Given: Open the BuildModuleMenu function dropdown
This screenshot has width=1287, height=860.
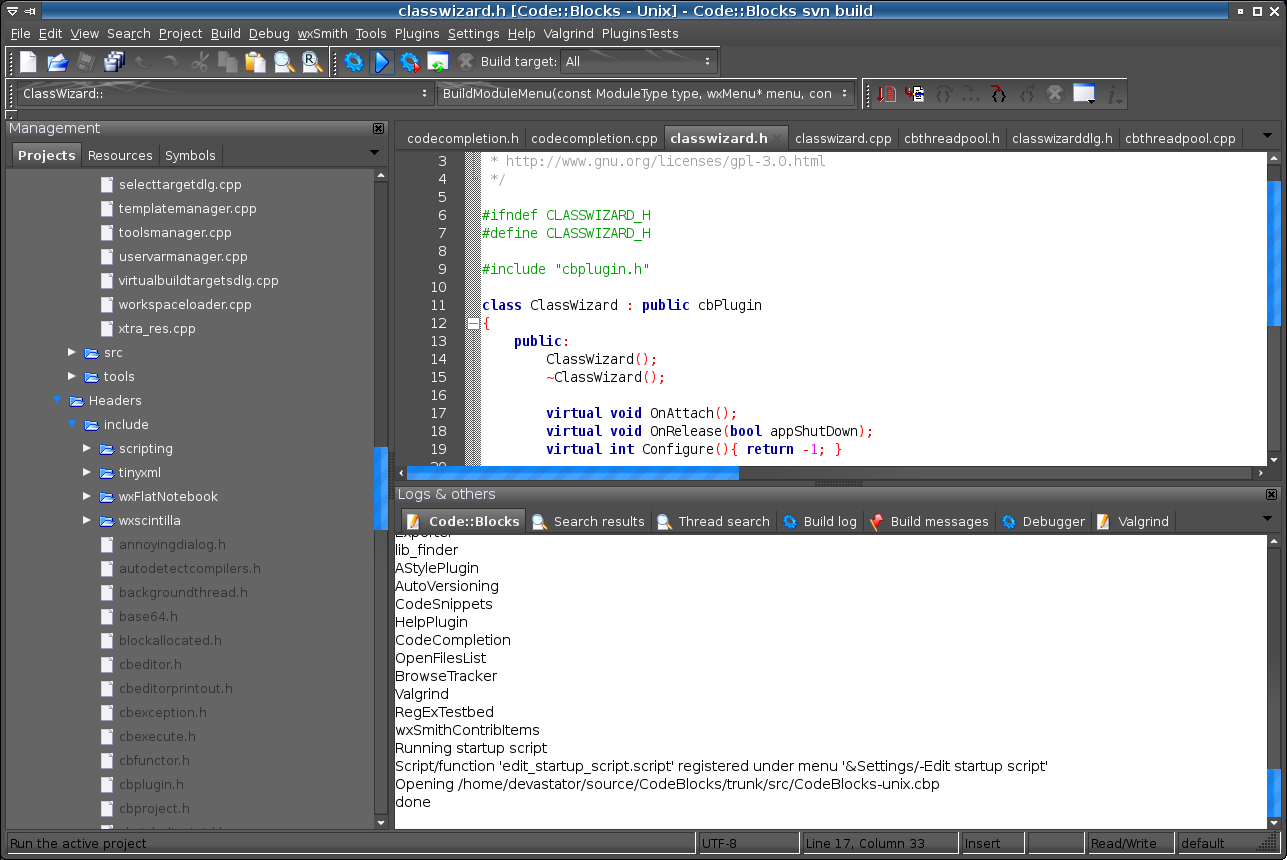Looking at the screenshot, I should click(x=646, y=94).
